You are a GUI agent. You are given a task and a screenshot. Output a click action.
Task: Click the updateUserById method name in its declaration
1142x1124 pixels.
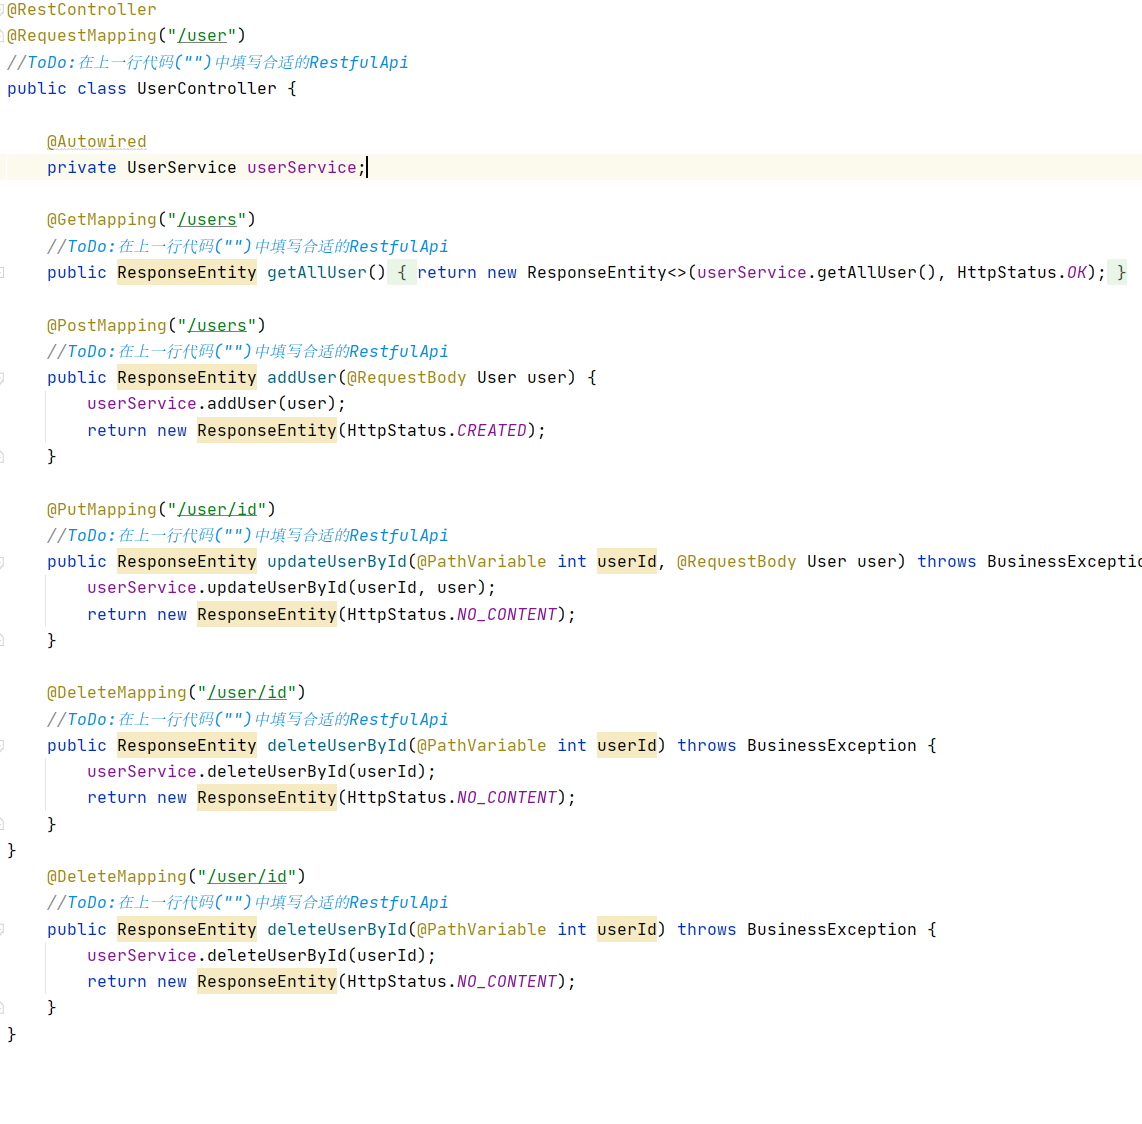pyautogui.click(x=336, y=562)
